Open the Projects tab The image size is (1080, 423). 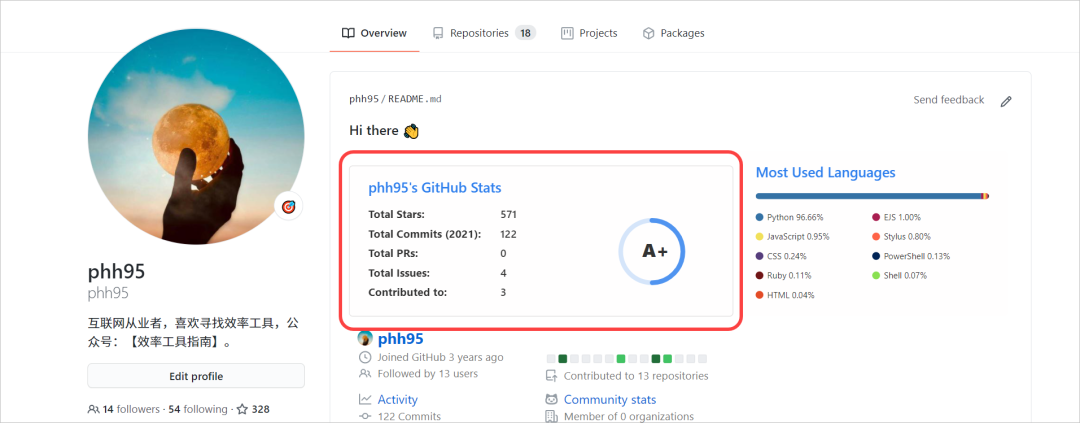pos(589,33)
